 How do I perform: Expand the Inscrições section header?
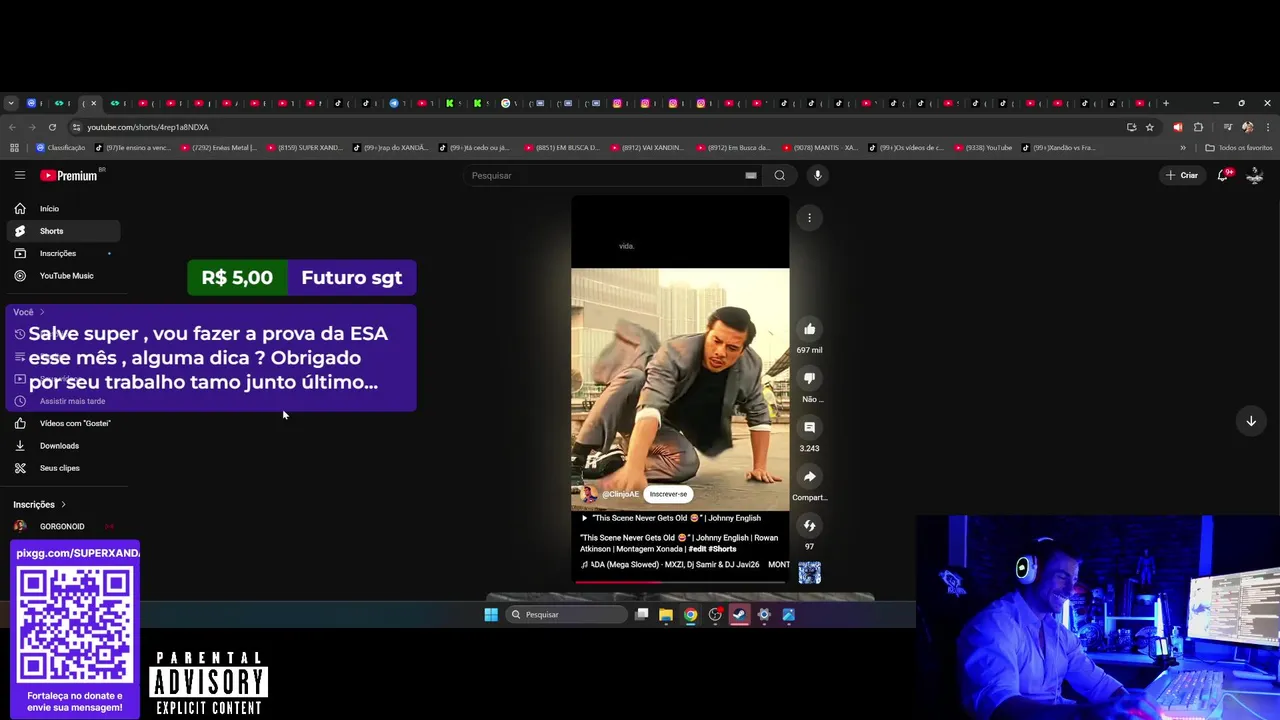(x=40, y=504)
